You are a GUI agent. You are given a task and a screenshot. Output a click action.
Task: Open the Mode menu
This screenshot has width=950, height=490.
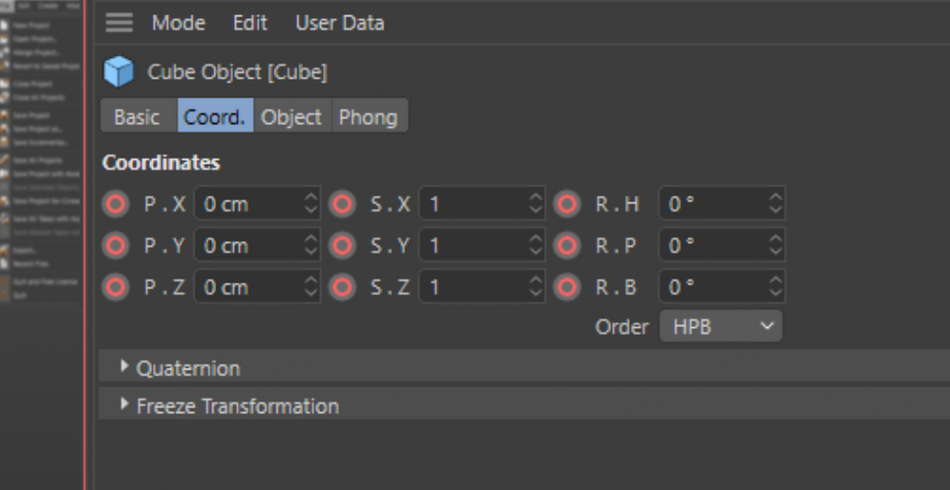point(178,22)
